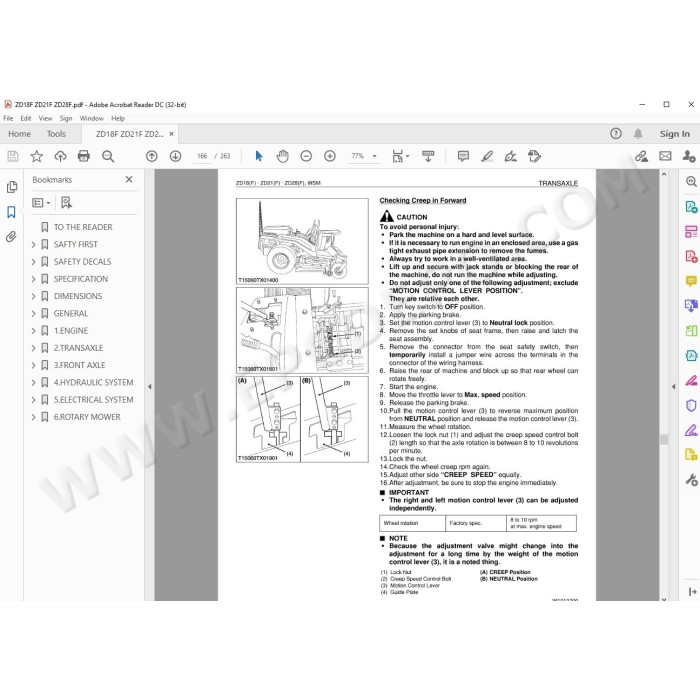Toggle the Bookmarks panel icon
This screenshot has height=700, width=700.
tap(12, 212)
